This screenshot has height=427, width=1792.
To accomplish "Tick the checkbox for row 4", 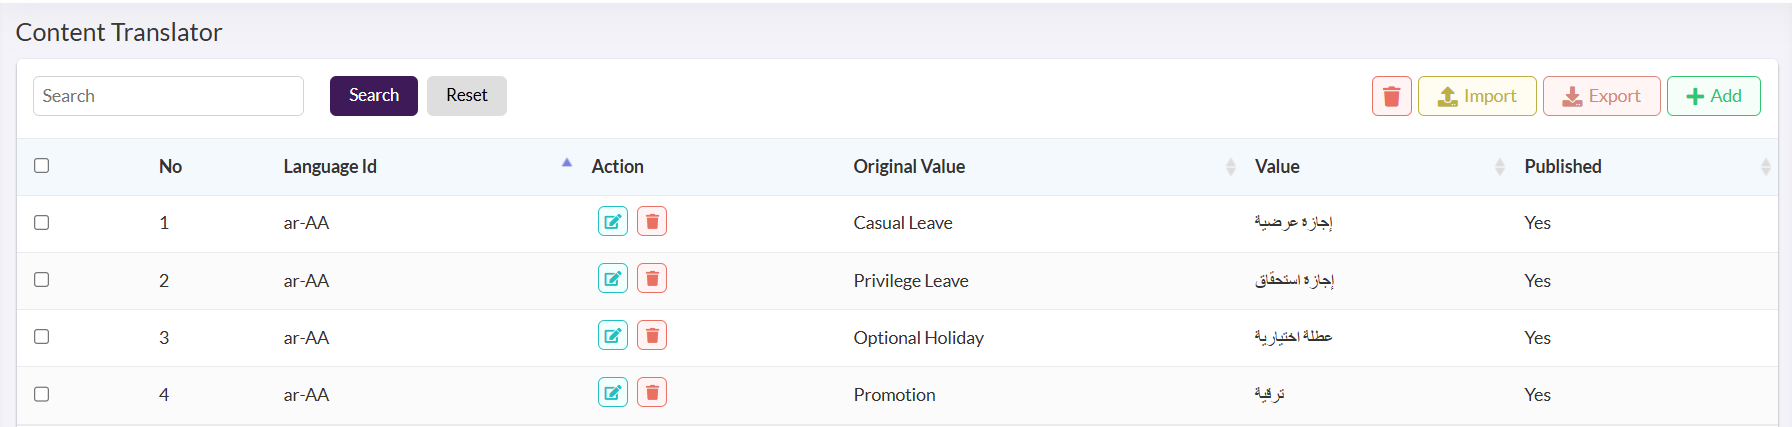I will click(42, 394).
